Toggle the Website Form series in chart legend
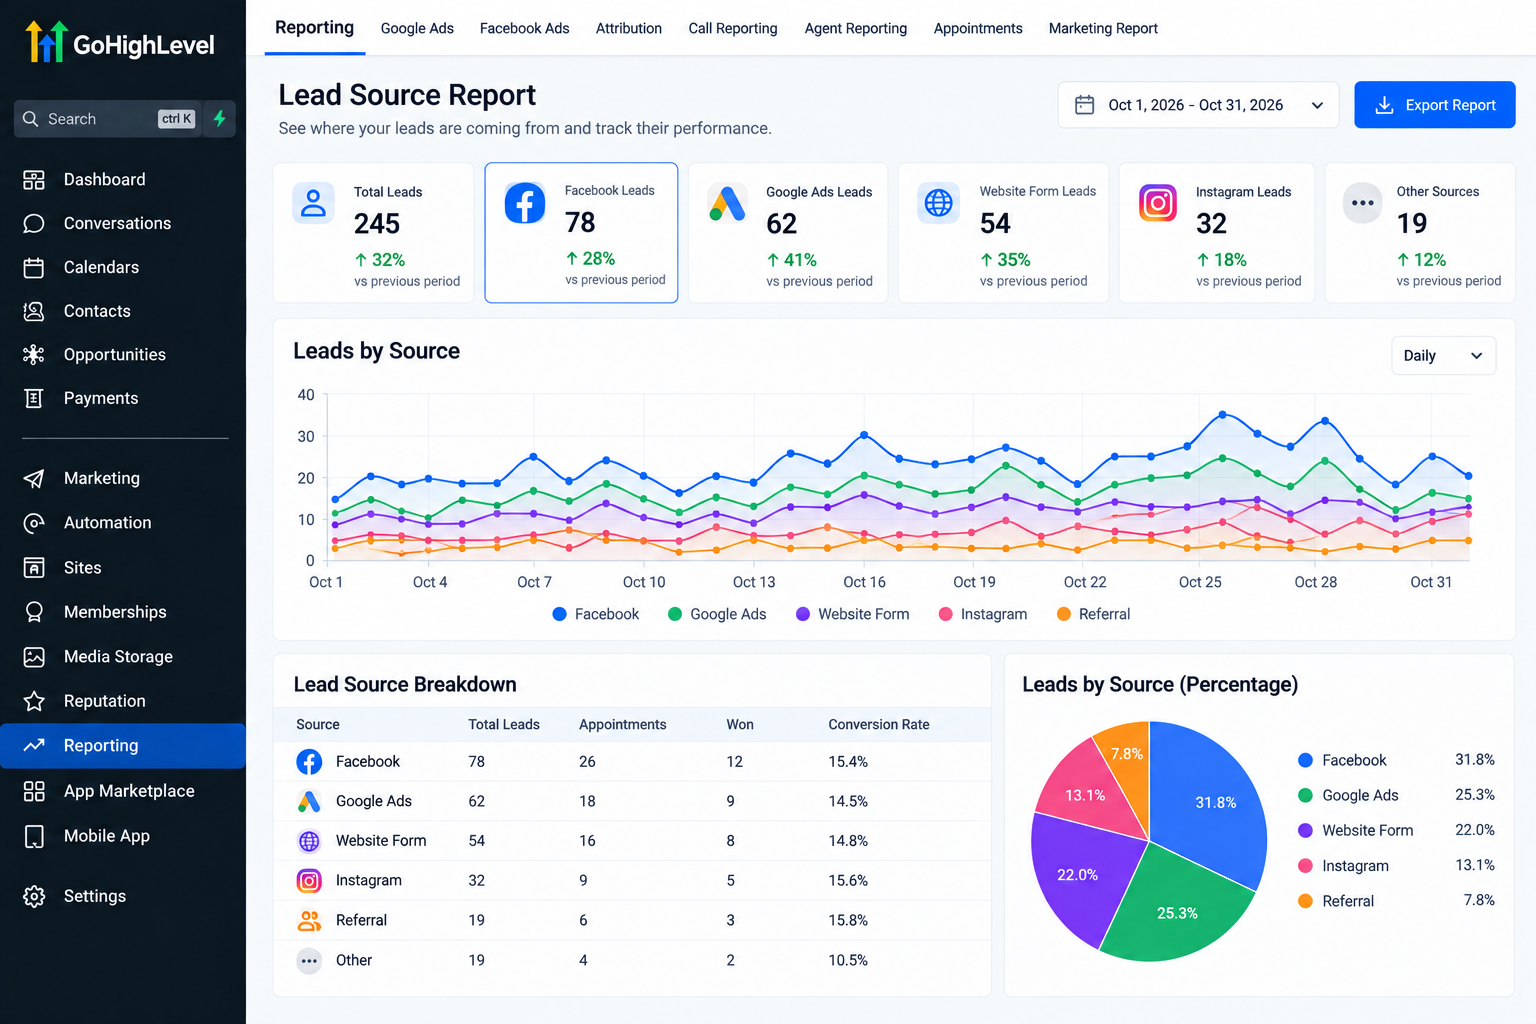Viewport: 1536px width, 1024px height. [x=853, y=614]
